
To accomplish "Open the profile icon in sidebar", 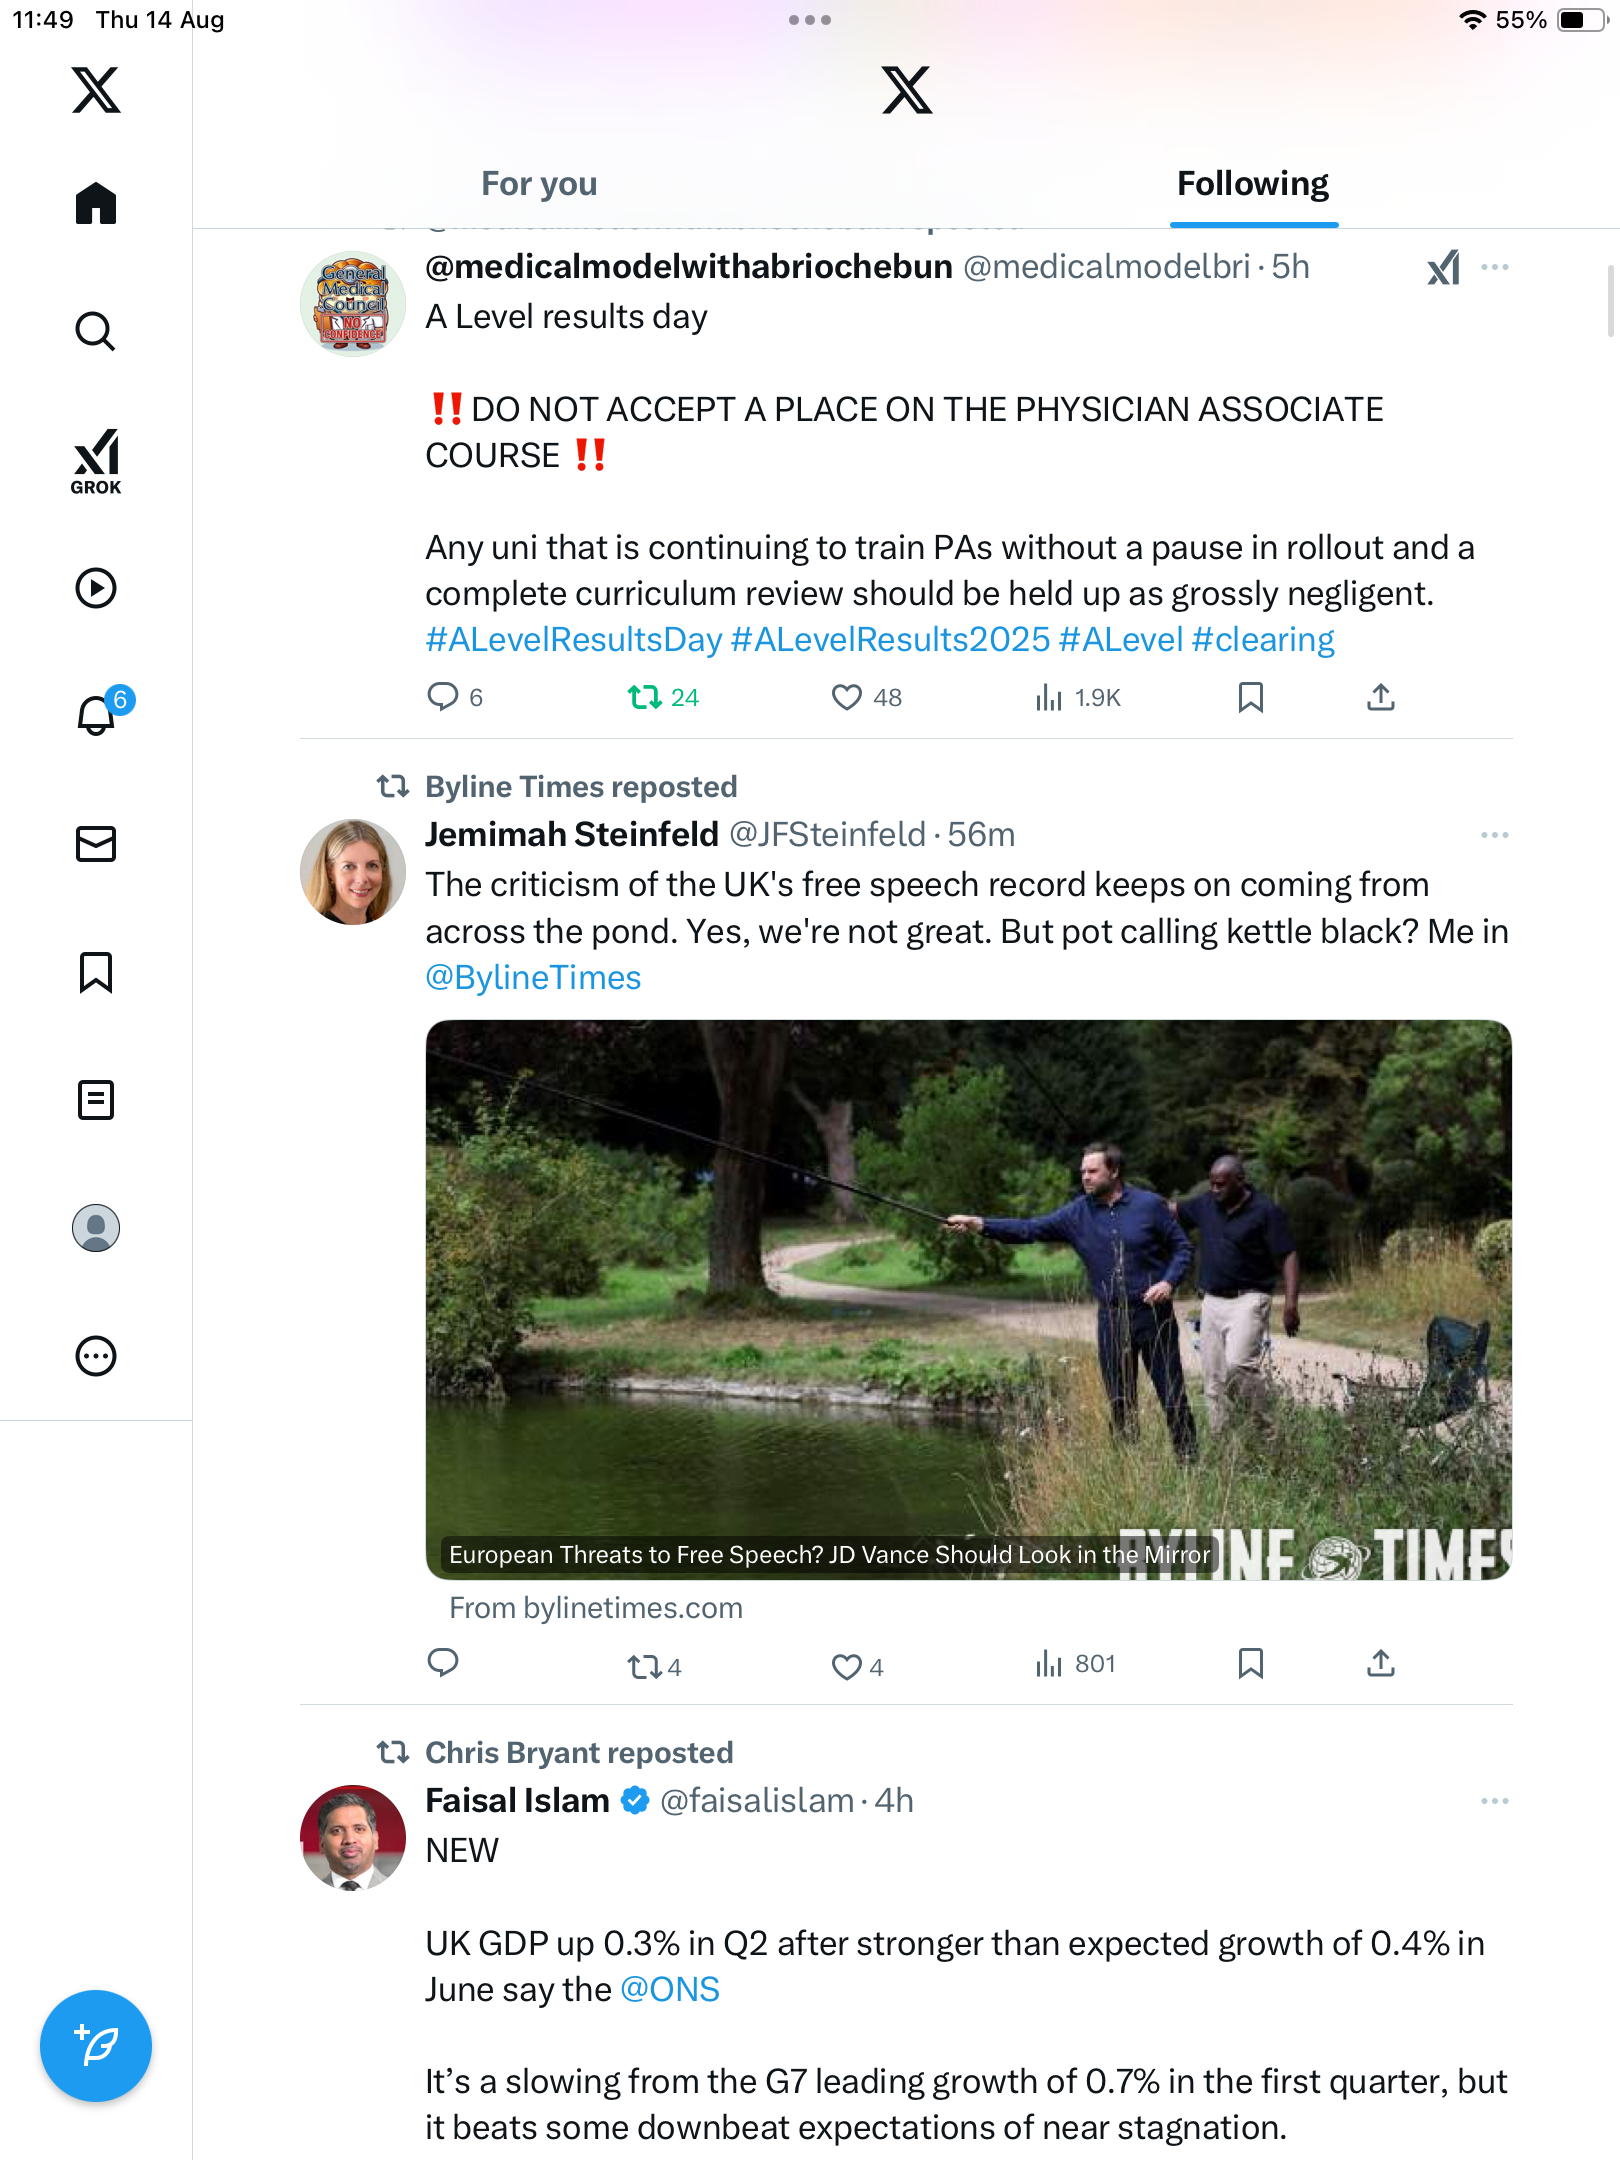I will tap(96, 1228).
